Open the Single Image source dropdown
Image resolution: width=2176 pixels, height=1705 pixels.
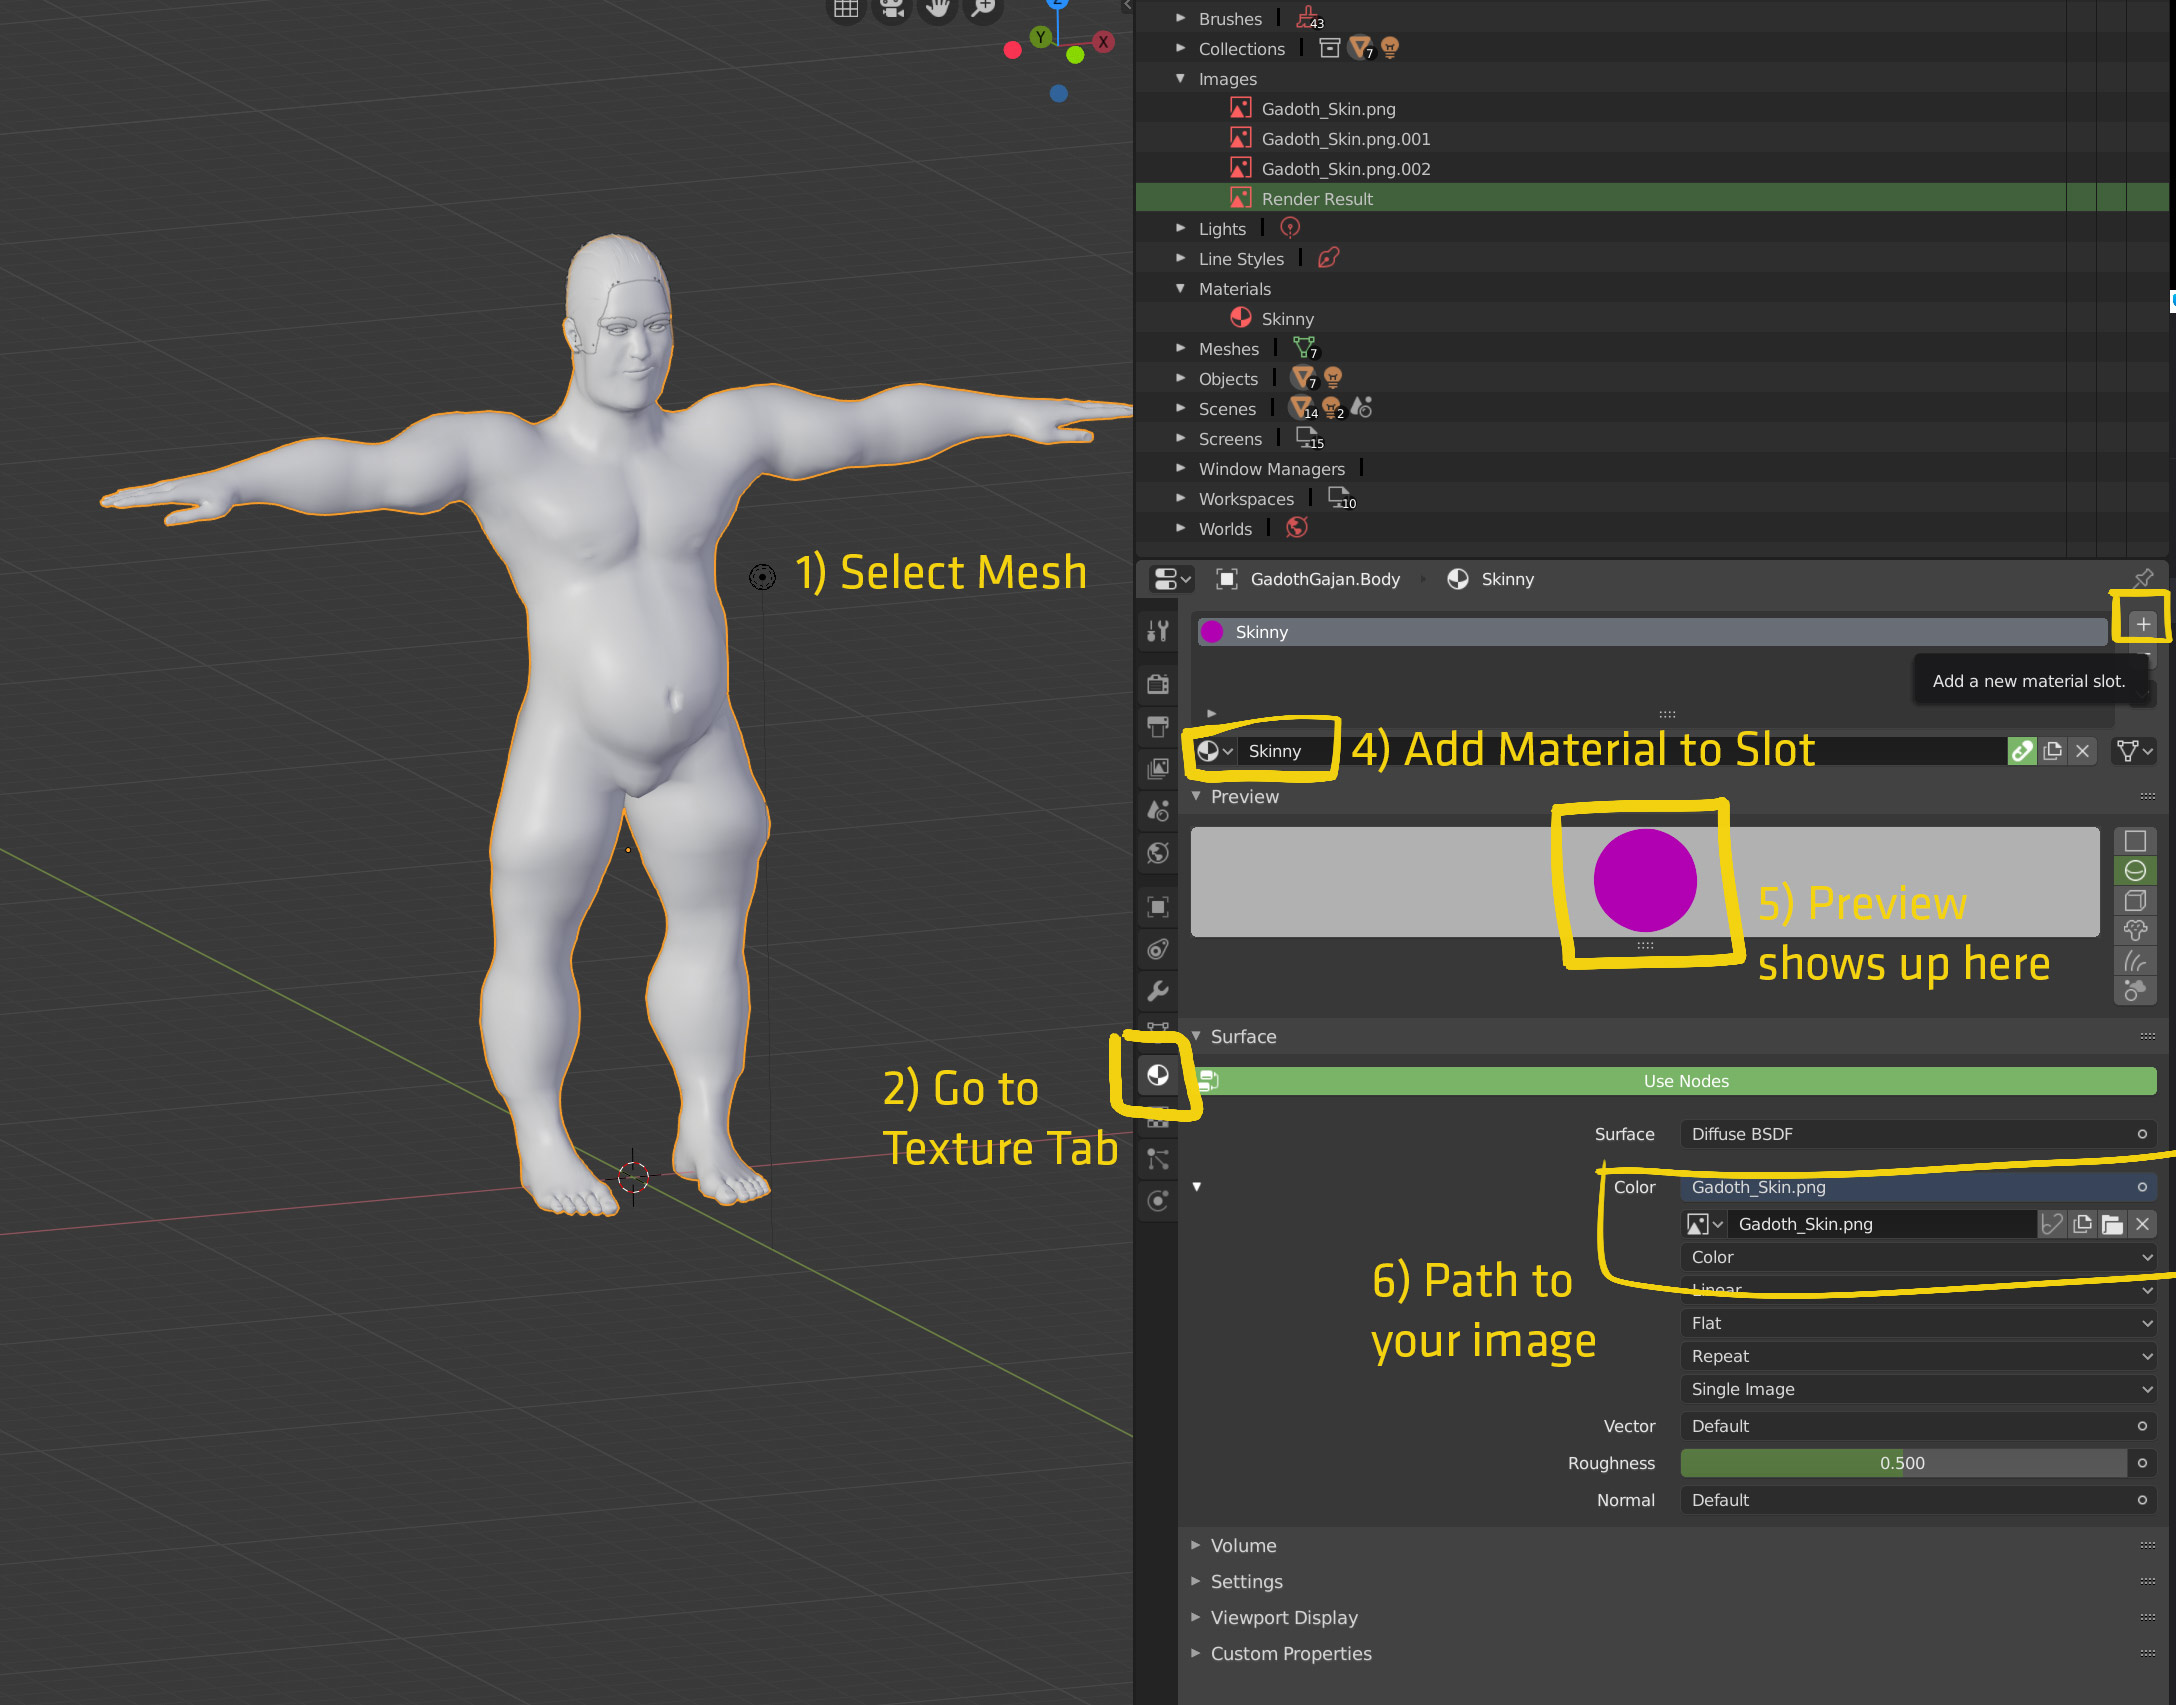(x=1918, y=1389)
